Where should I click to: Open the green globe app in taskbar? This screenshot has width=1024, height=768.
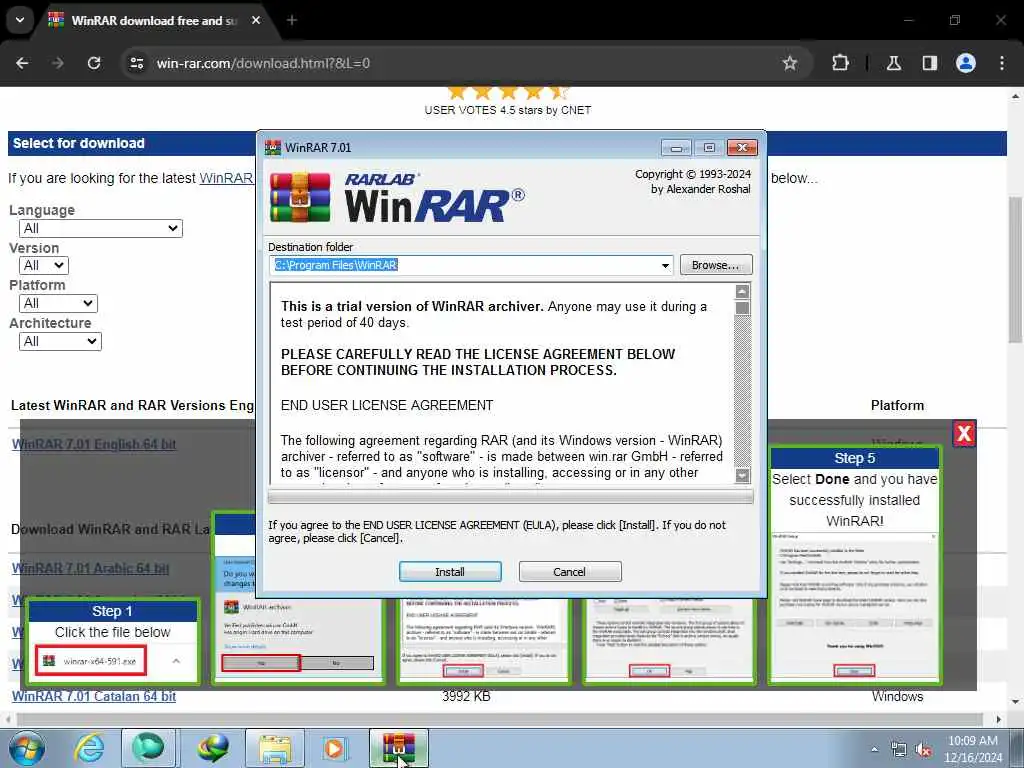coord(149,748)
